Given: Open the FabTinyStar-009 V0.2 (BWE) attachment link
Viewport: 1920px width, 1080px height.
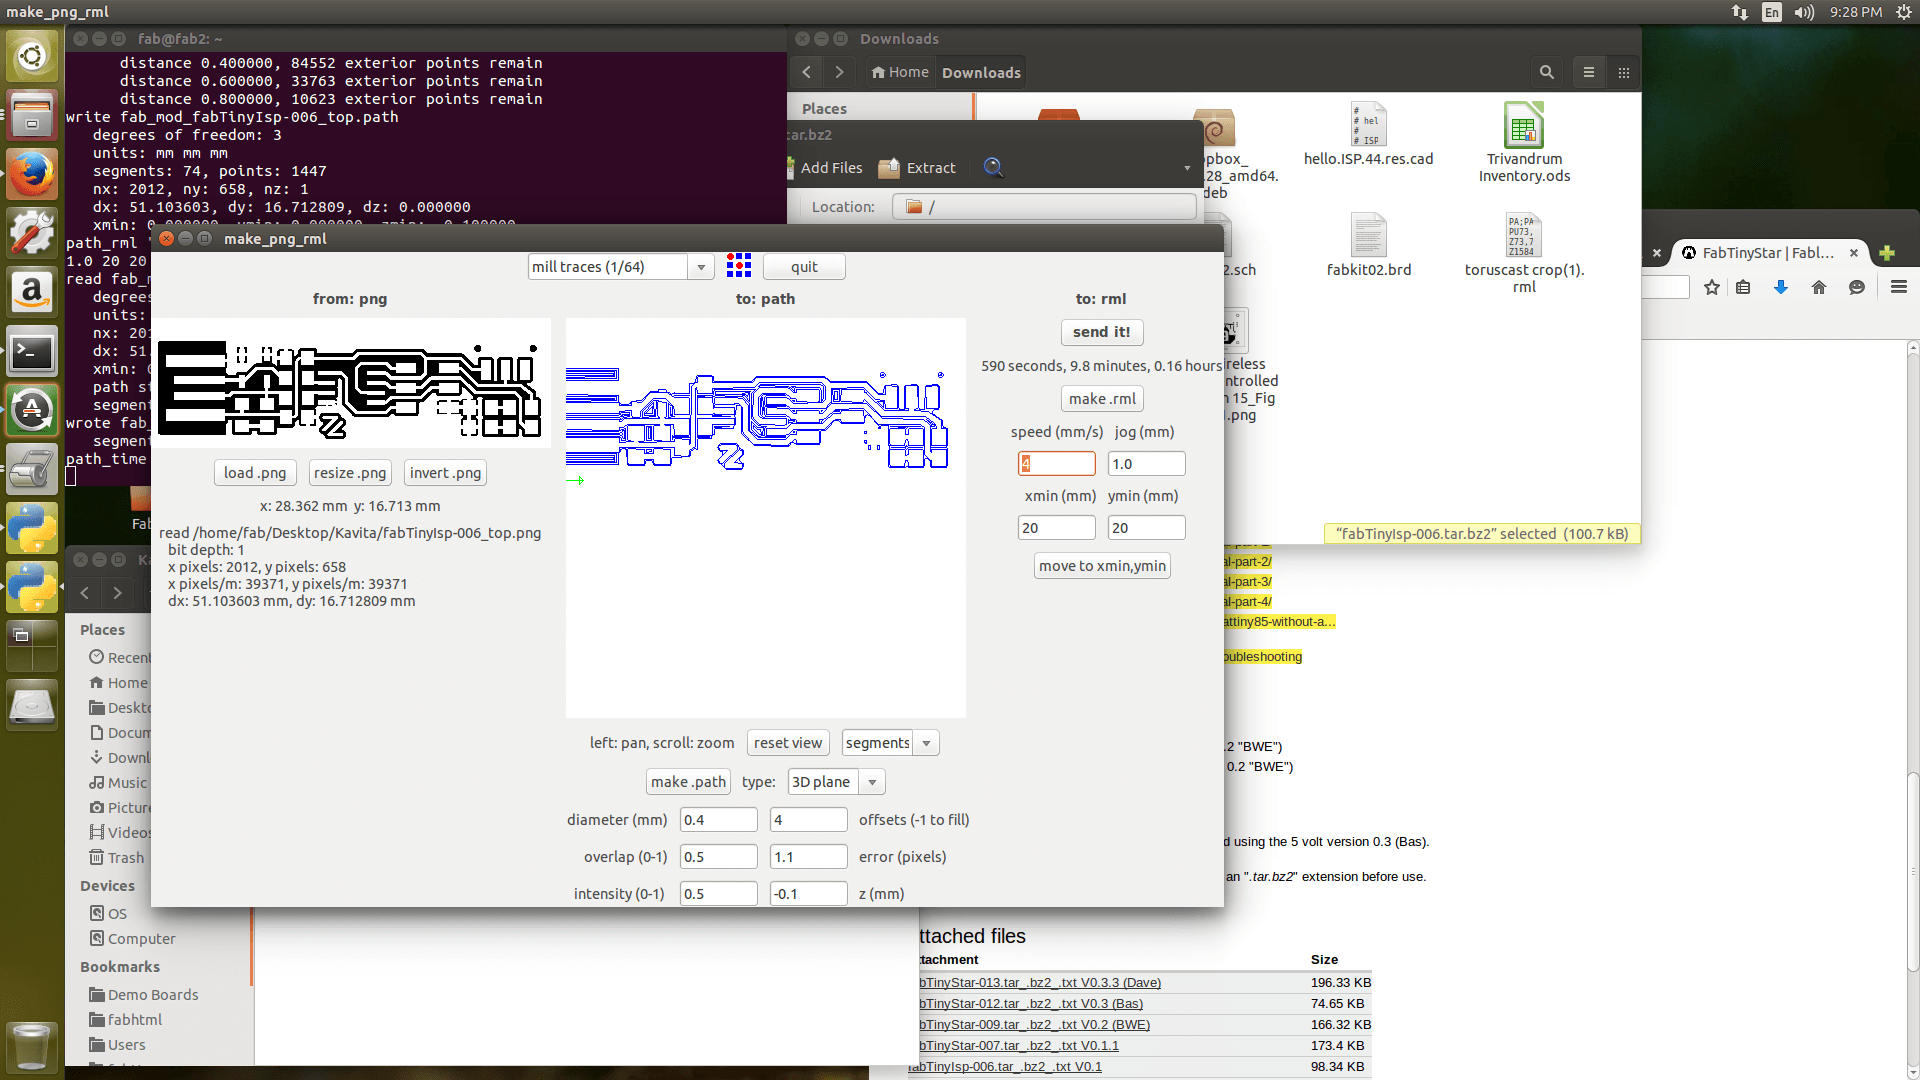Looking at the screenshot, I should 1034,1024.
